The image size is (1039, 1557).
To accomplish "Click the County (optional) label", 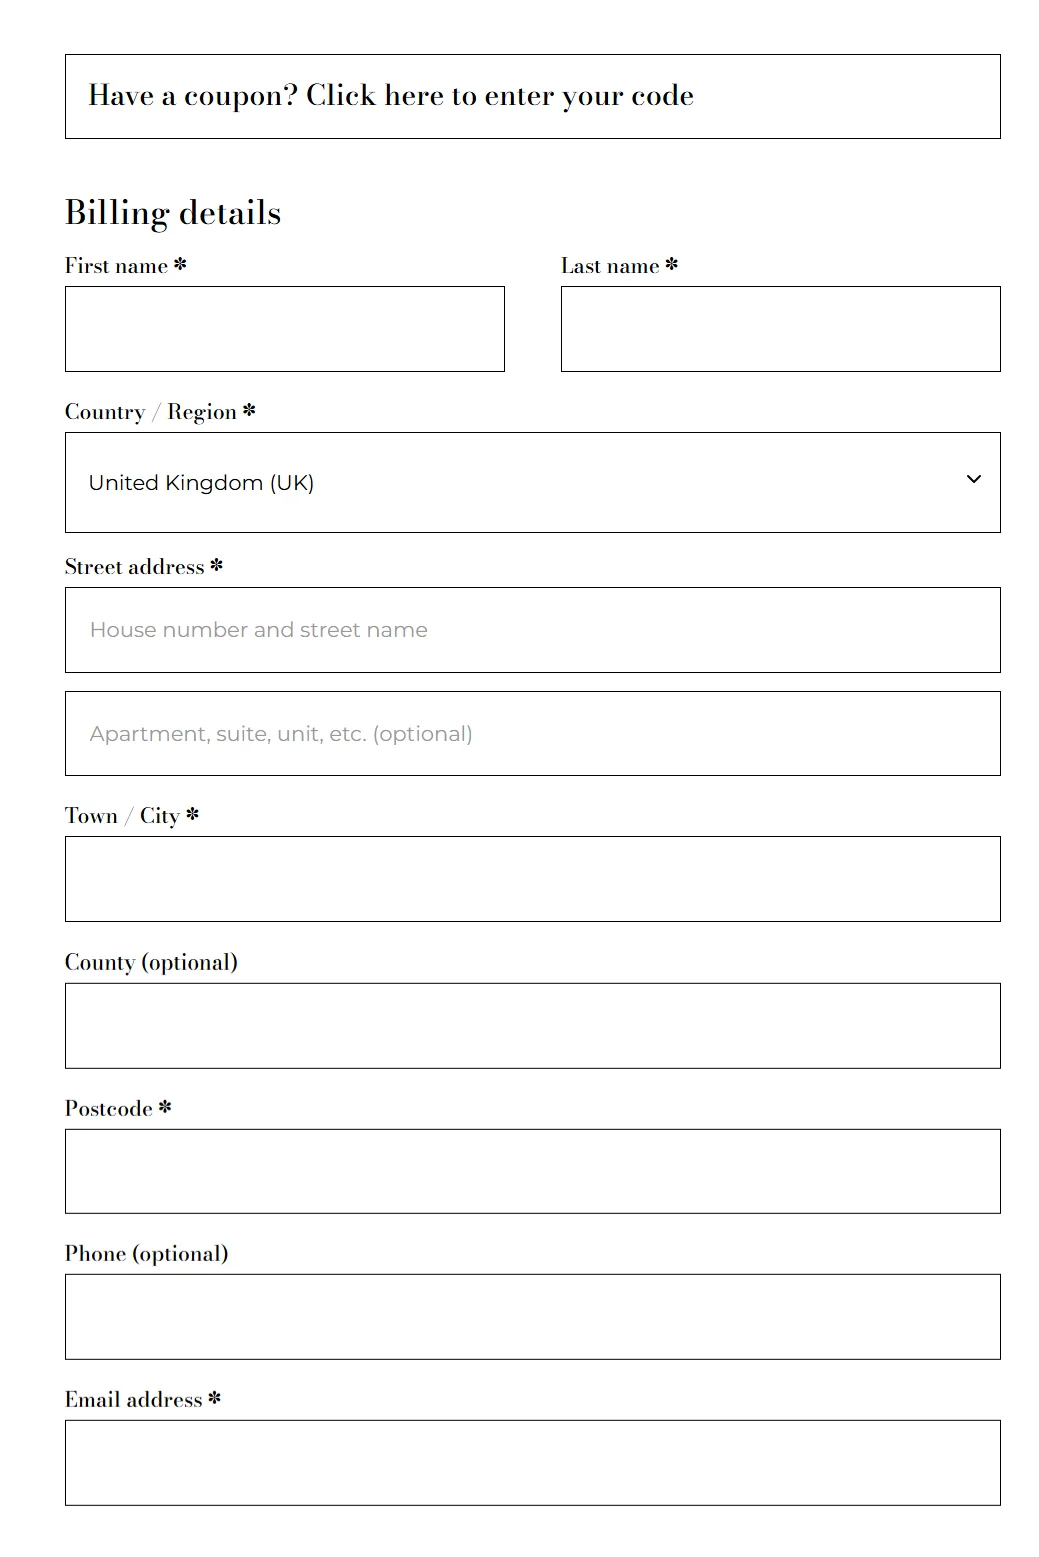I will coord(151,962).
